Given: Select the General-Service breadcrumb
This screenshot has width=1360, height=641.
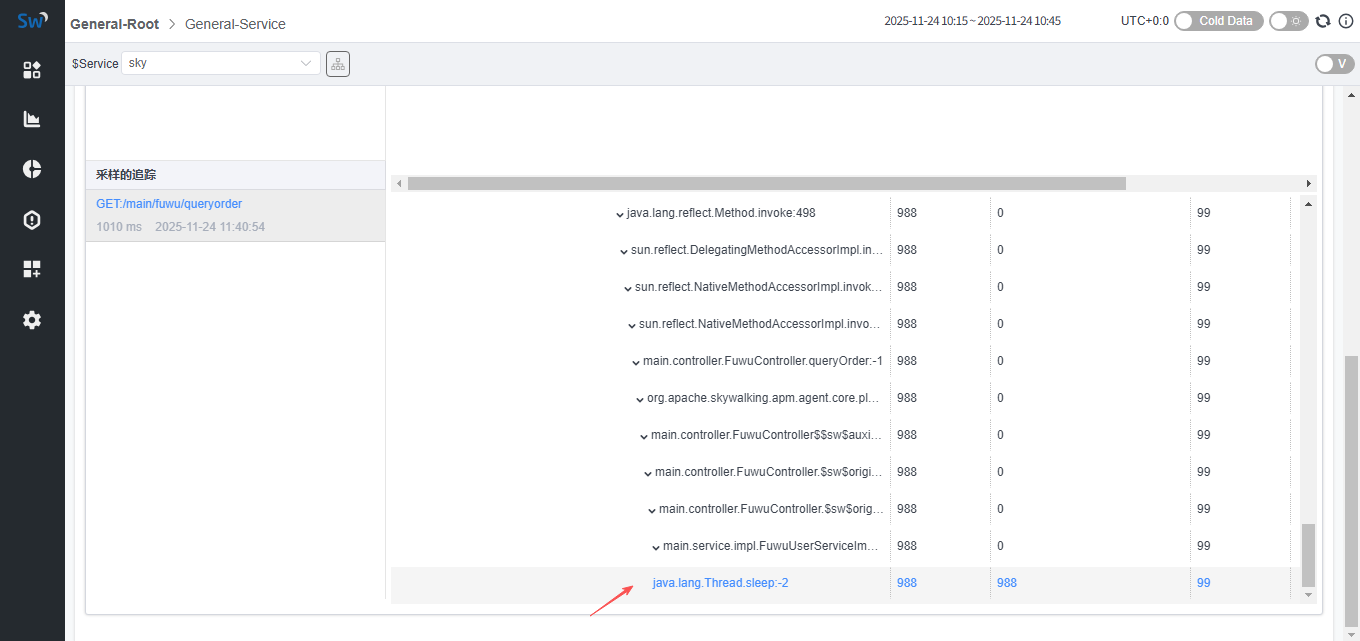Looking at the screenshot, I should click(235, 24).
